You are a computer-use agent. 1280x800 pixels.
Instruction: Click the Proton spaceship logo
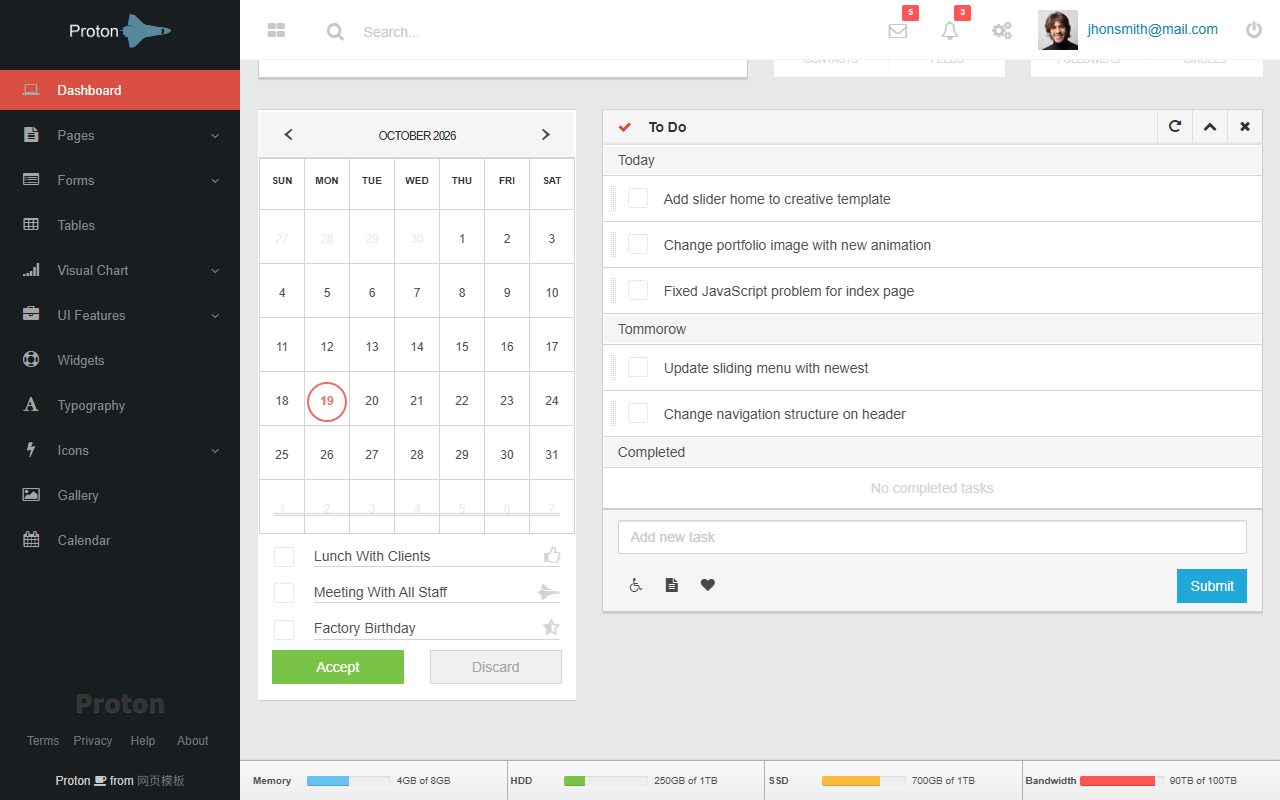120,31
